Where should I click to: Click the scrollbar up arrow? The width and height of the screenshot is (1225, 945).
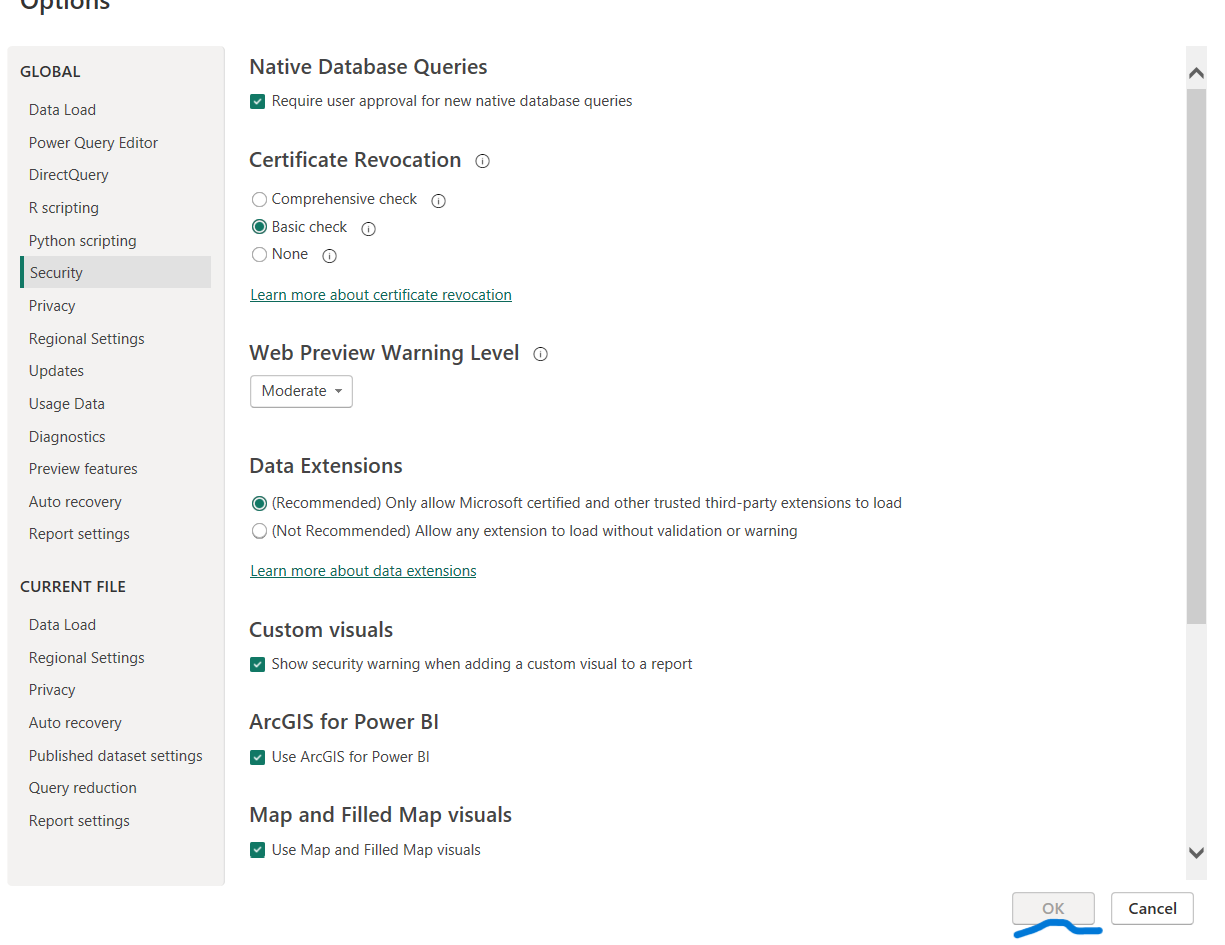tap(1196, 73)
